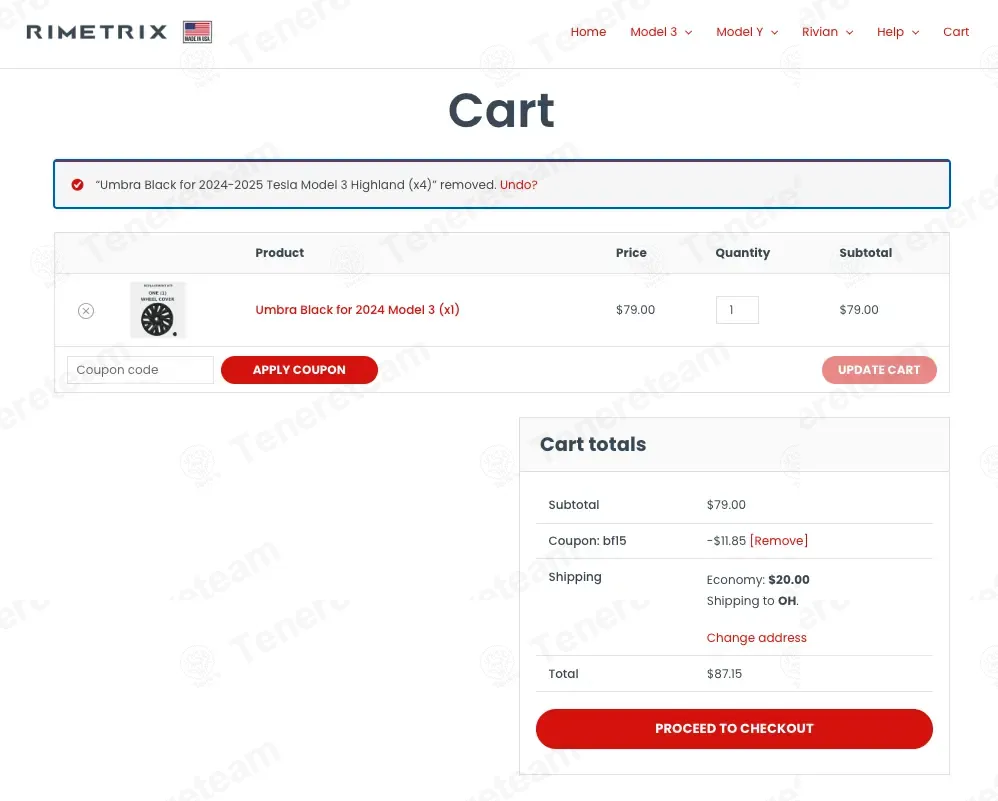Click the -$11.85 discount amount
This screenshot has width=998, height=801.
coord(726,541)
